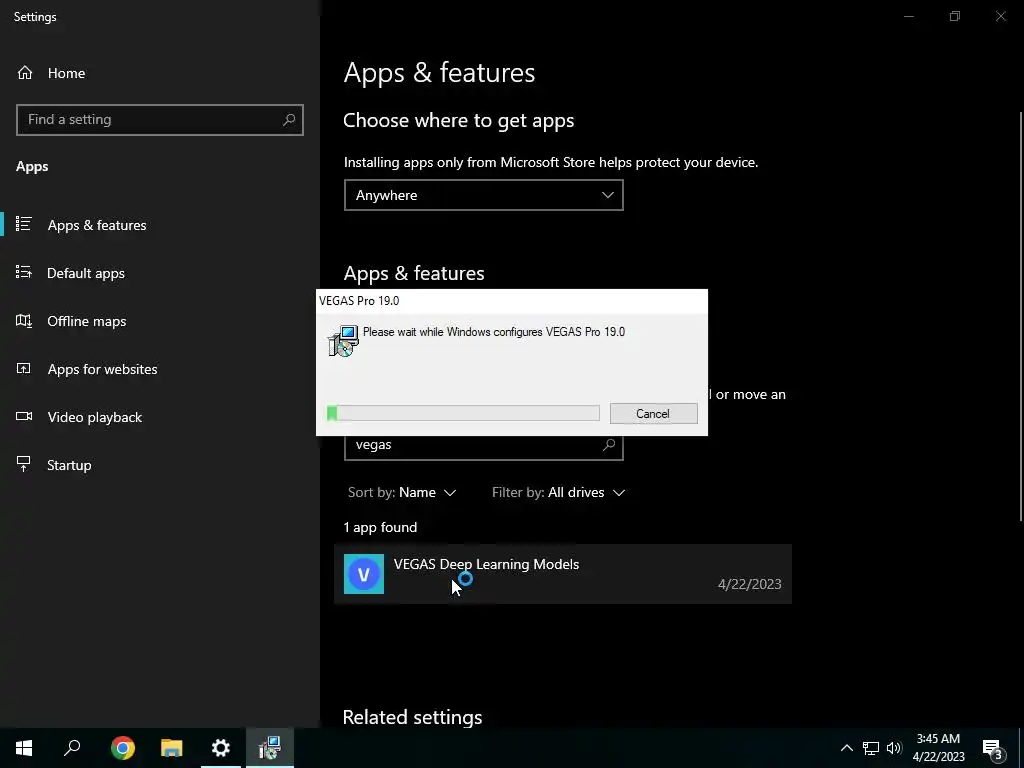The width and height of the screenshot is (1024, 768).
Task: Click search magnifier in Find a setting
Action: click(289, 120)
